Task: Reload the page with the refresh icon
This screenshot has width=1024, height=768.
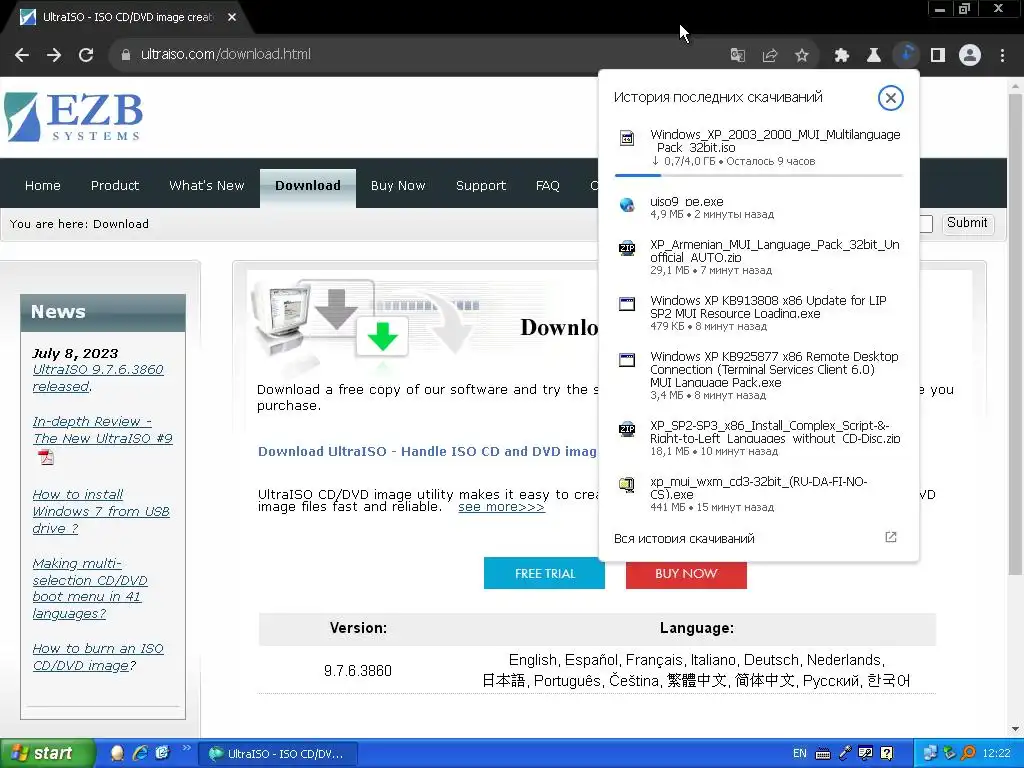Action: (x=86, y=55)
